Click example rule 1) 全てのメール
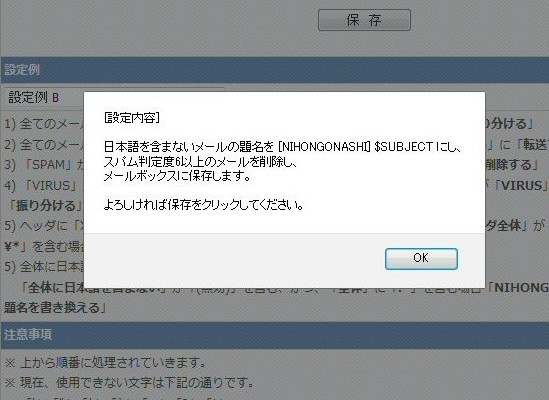549x400 pixels. [x=44, y=124]
